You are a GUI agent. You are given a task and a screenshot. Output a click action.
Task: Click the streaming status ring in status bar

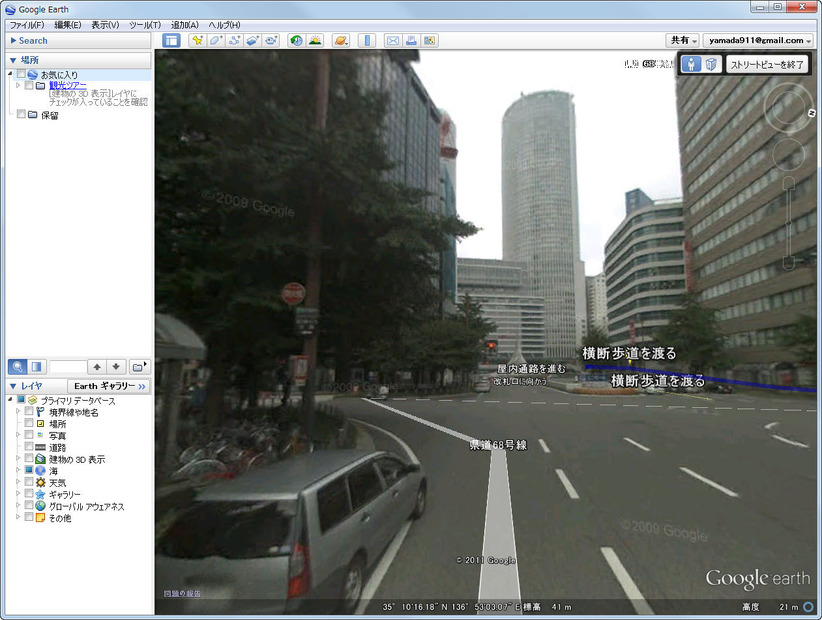click(x=808, y=607)
